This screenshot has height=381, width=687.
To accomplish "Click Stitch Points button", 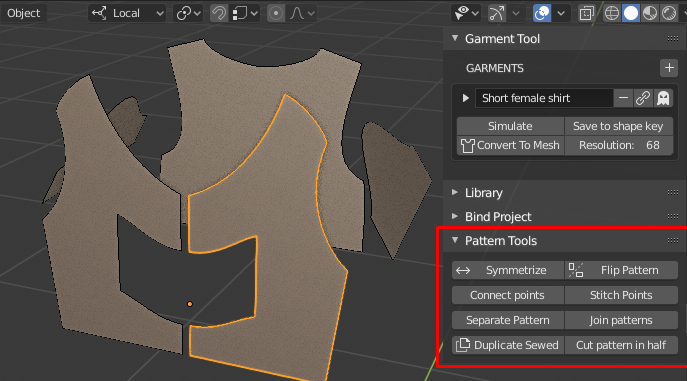I will [621, 295].
